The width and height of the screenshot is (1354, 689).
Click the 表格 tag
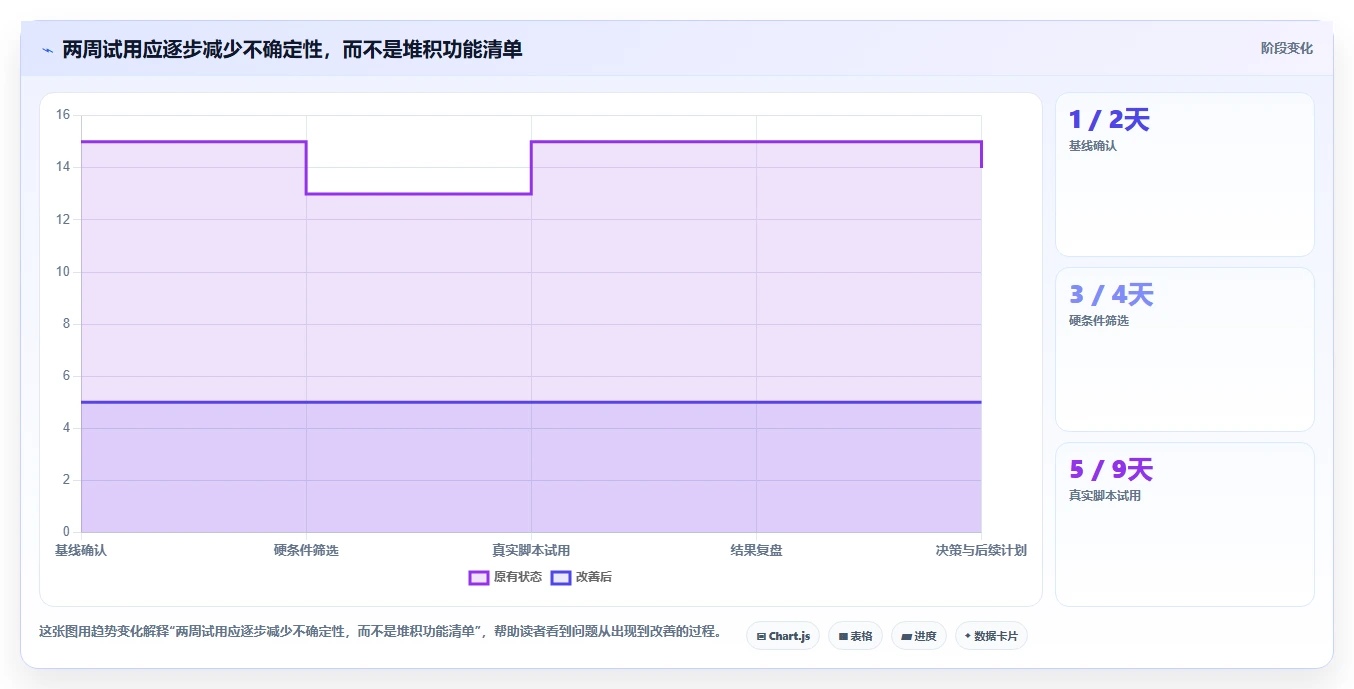(855, 636)
